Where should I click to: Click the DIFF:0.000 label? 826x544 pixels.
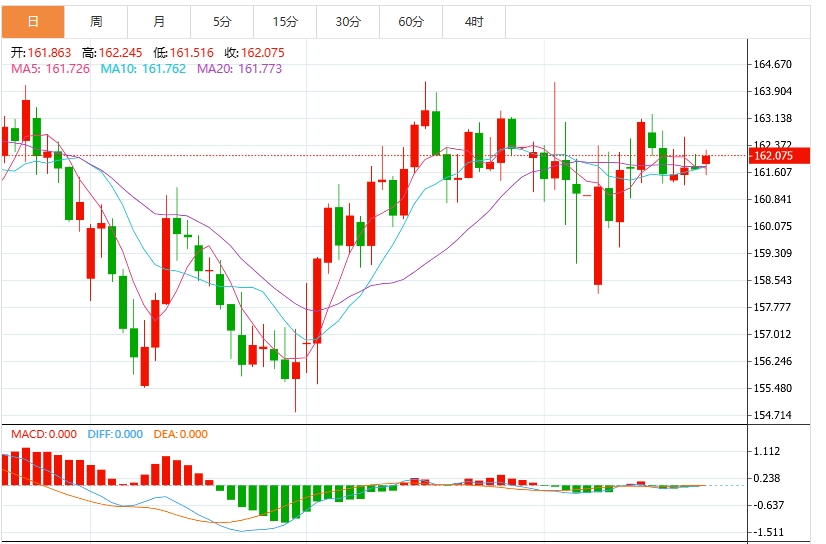click(115, 434)
